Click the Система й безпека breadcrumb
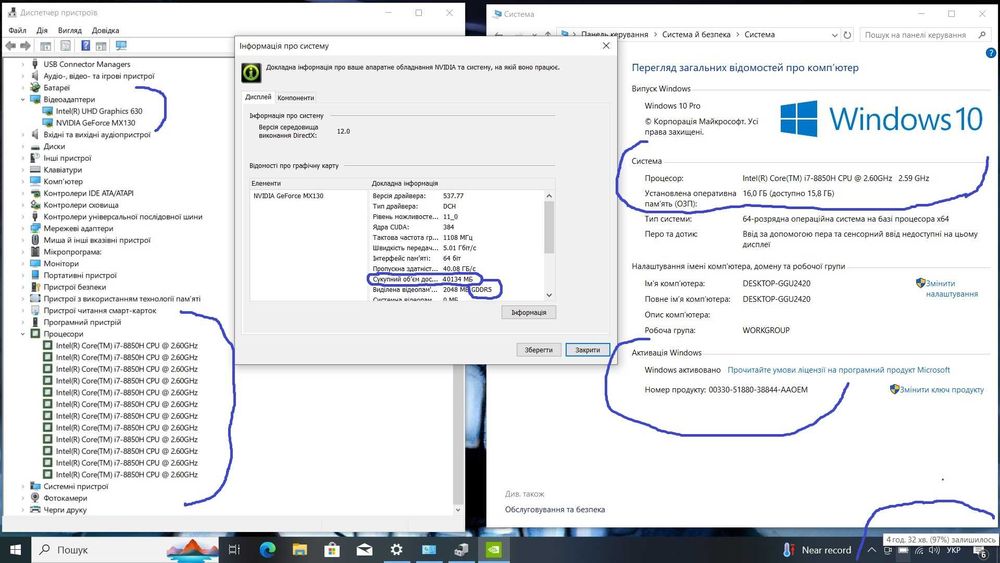The height and width of the screenshot is (563, 1000). [696, 35]
